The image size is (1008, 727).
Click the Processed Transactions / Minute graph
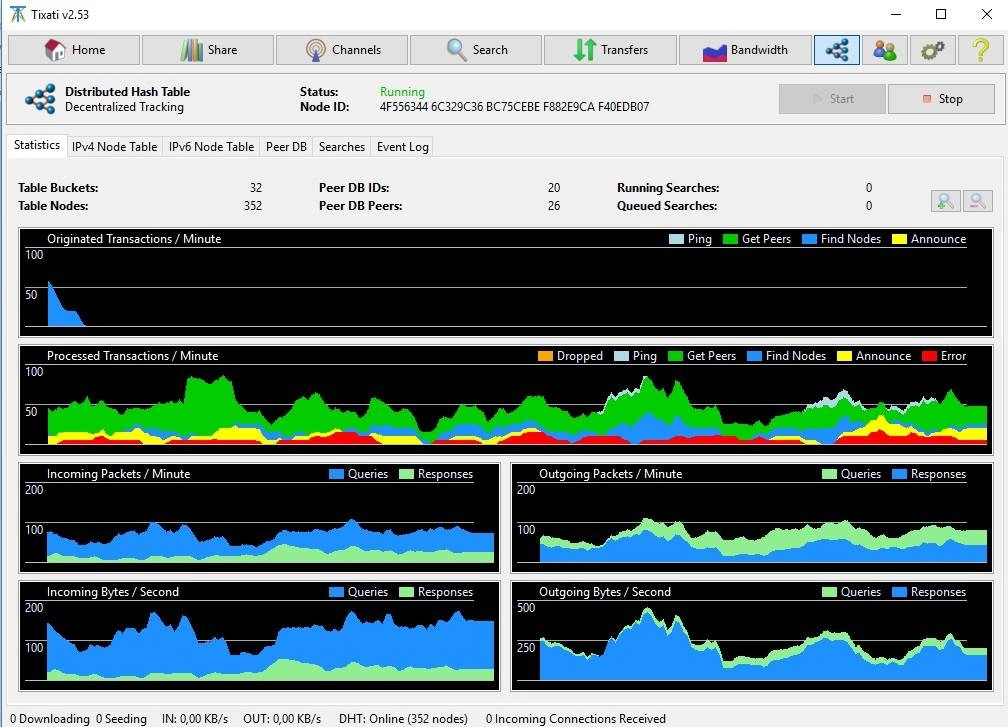coord(506,400)
